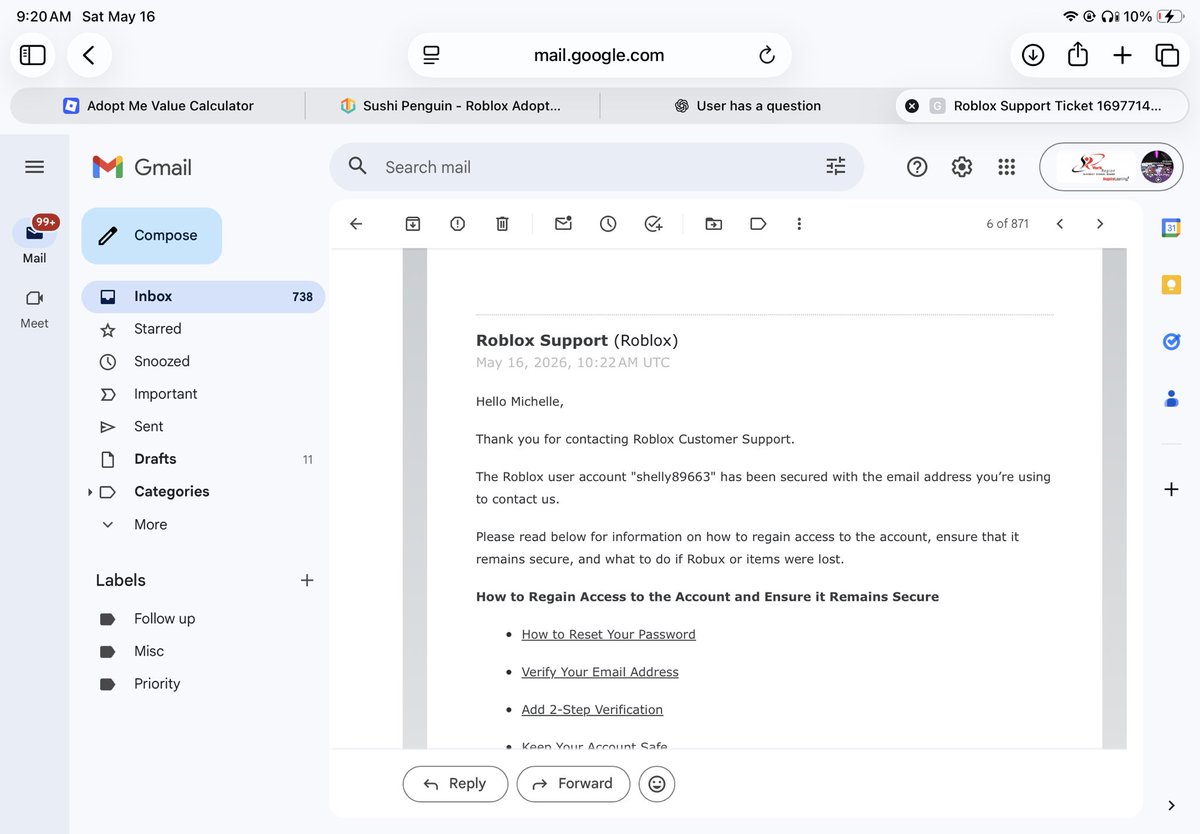Screen dimensions: 1200x834
Task: Open Google Keep side panel icon
Action: (1171, 285)
